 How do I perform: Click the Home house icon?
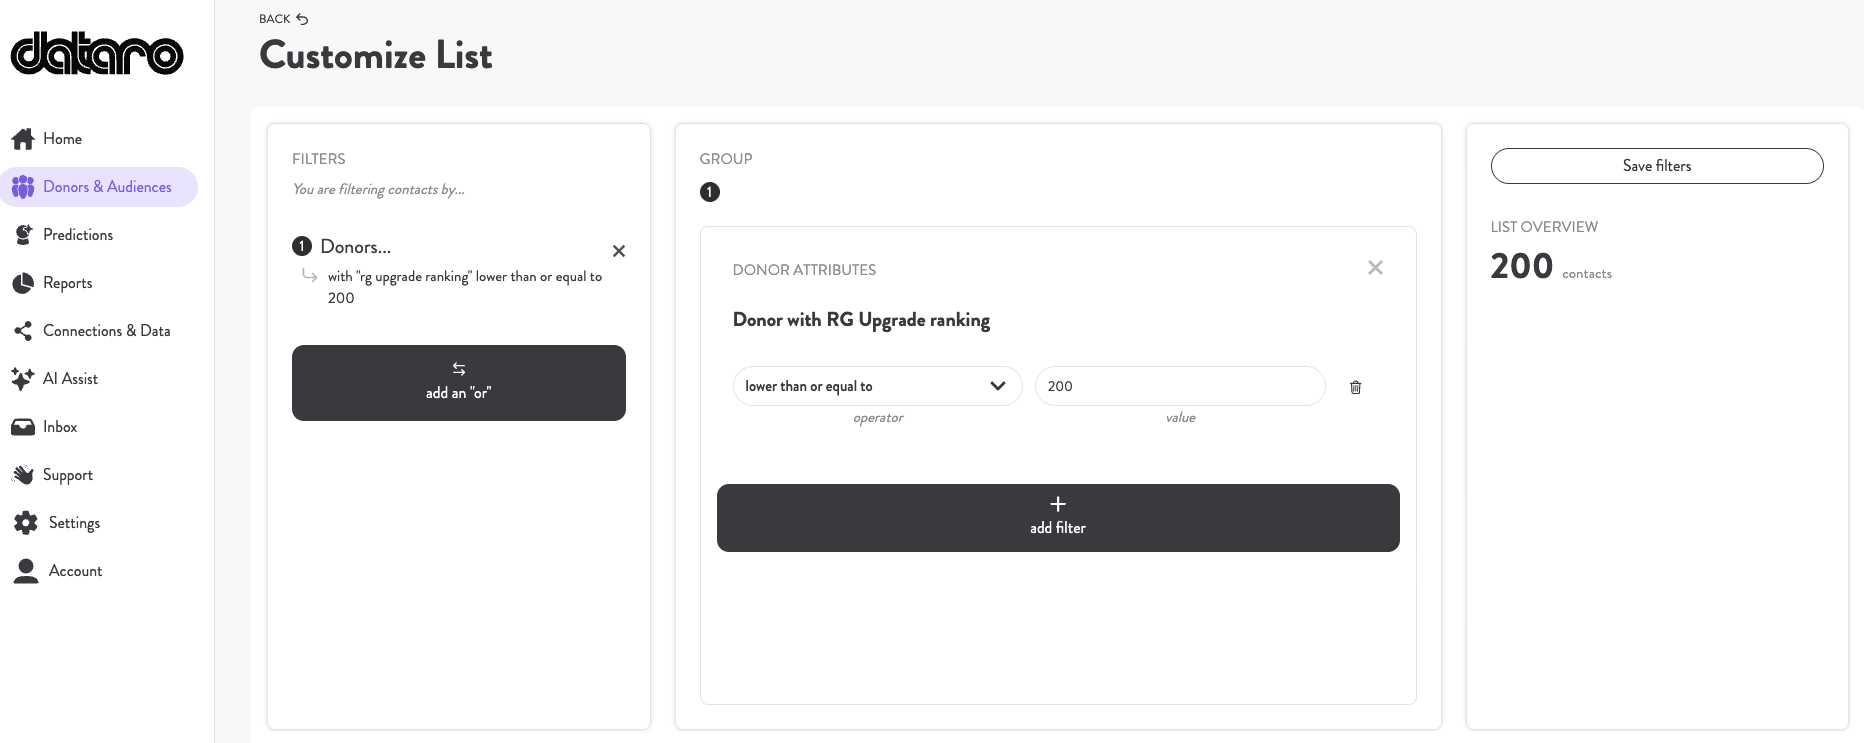click(23, 139)
